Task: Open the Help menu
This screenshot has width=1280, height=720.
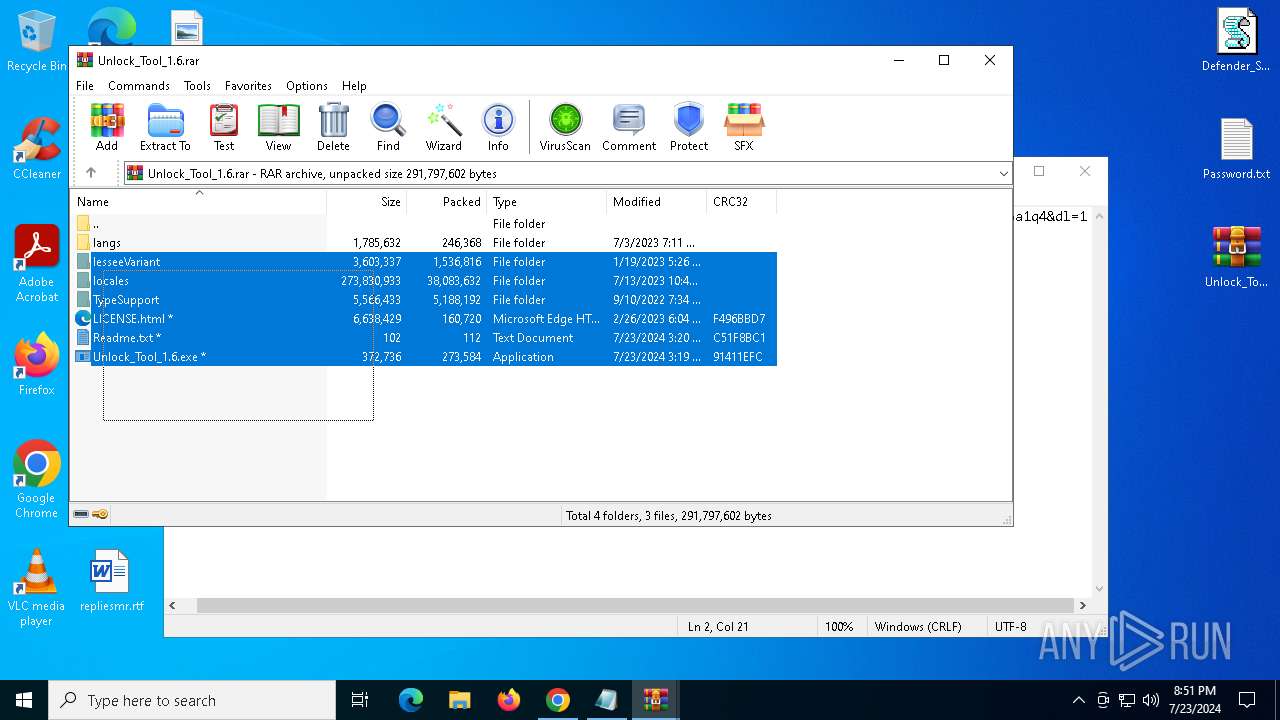Action: [x=354, y=86]
